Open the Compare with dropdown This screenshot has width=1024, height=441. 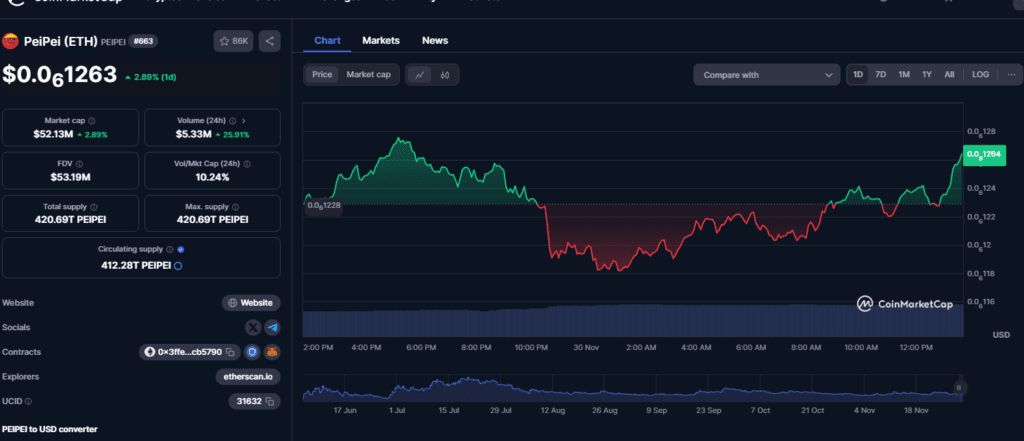click(767, 75)
